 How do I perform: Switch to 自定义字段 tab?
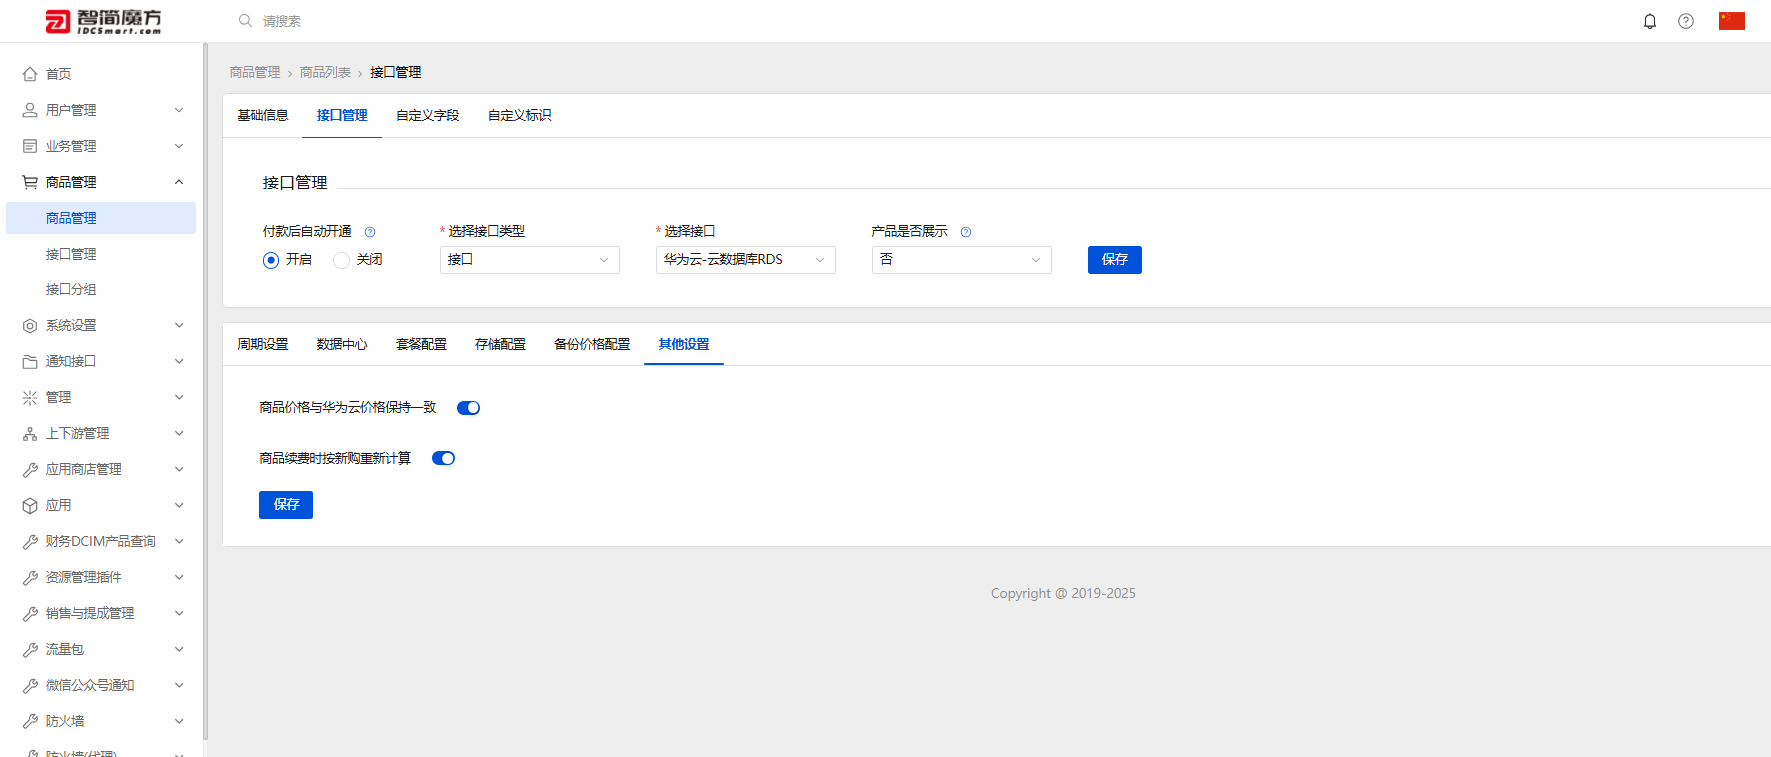click(427, 116)
